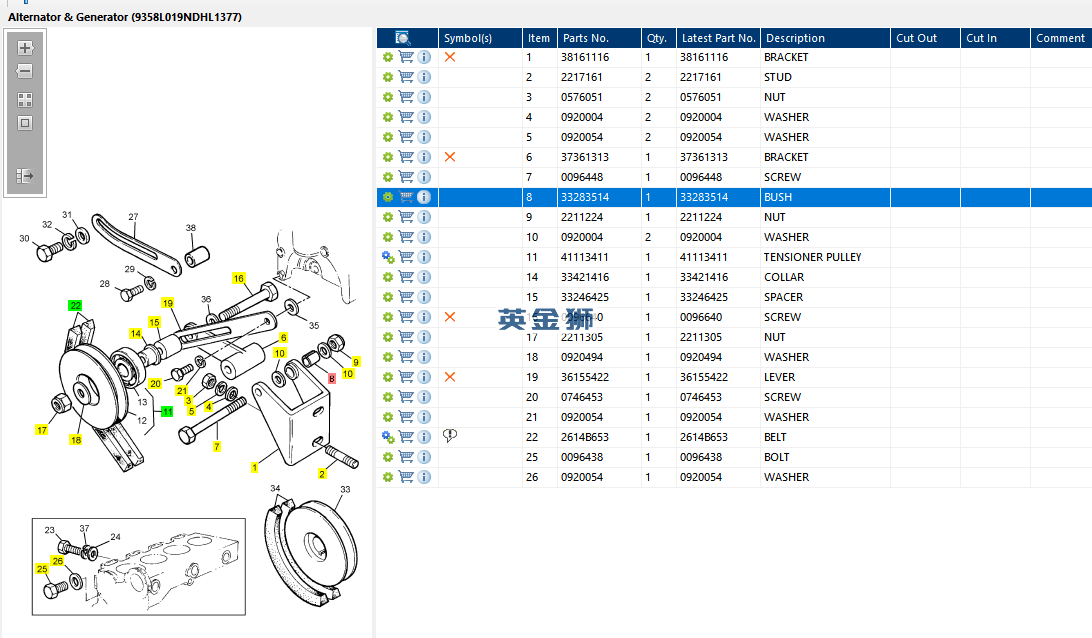This screenshot has height=638, width=1092.
Task: Sort by Description column header
Action: pos(825,38)
